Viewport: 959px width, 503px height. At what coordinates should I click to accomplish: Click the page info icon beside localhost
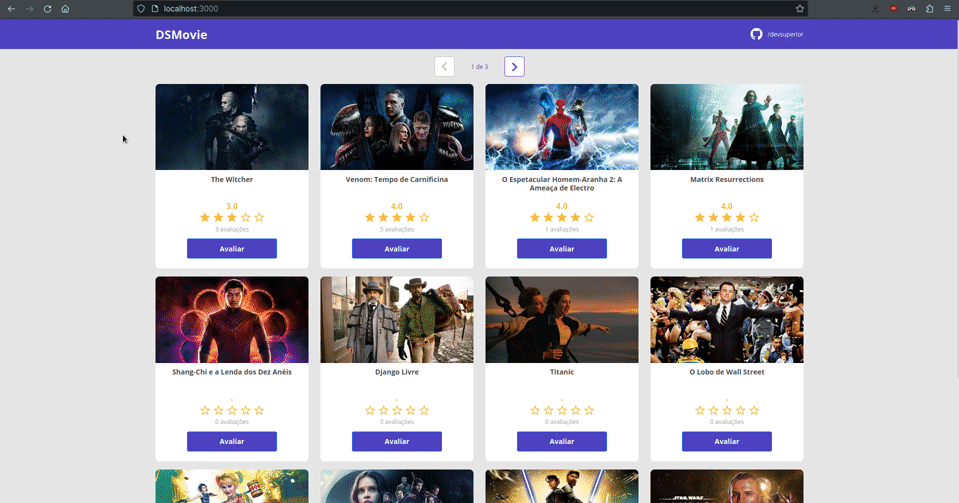point(155,9)
